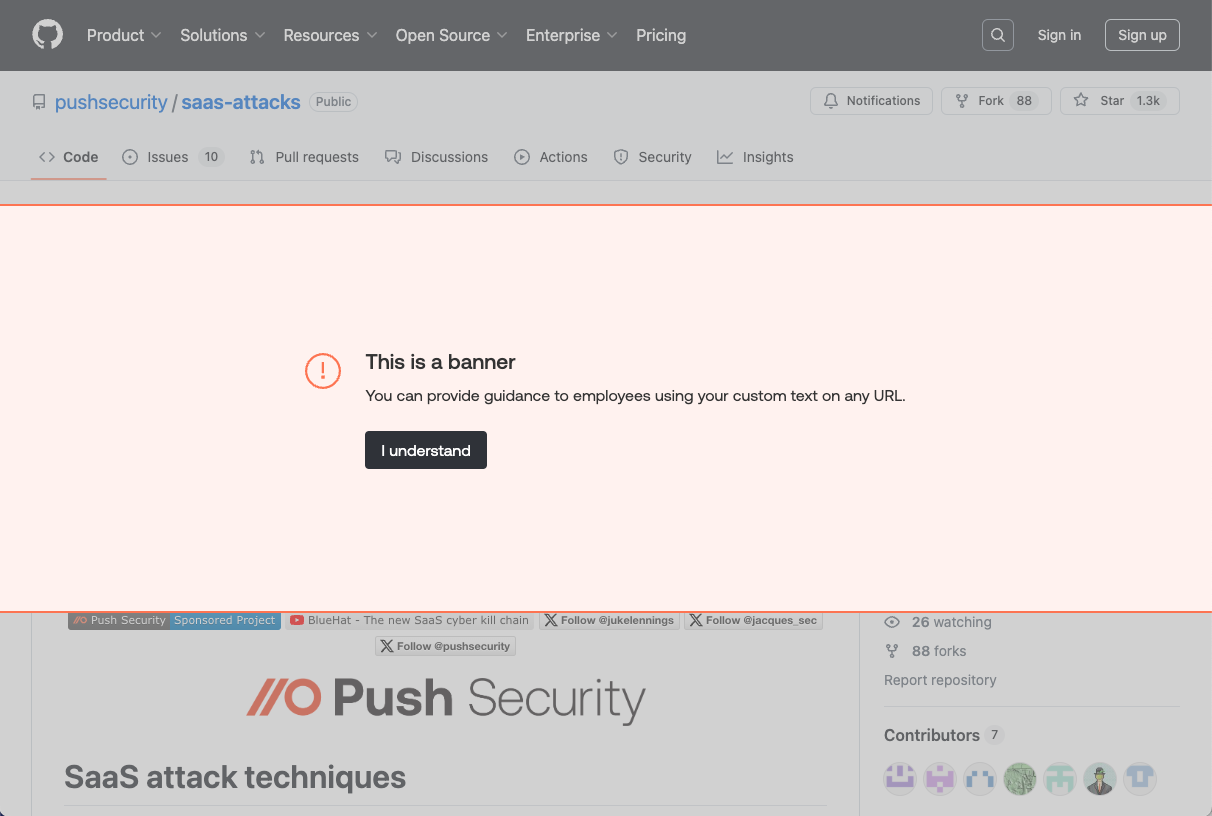Click the Star icon
Image resolution: width=1212 pixels, height=816 pixels.
tap(1081, 101)
